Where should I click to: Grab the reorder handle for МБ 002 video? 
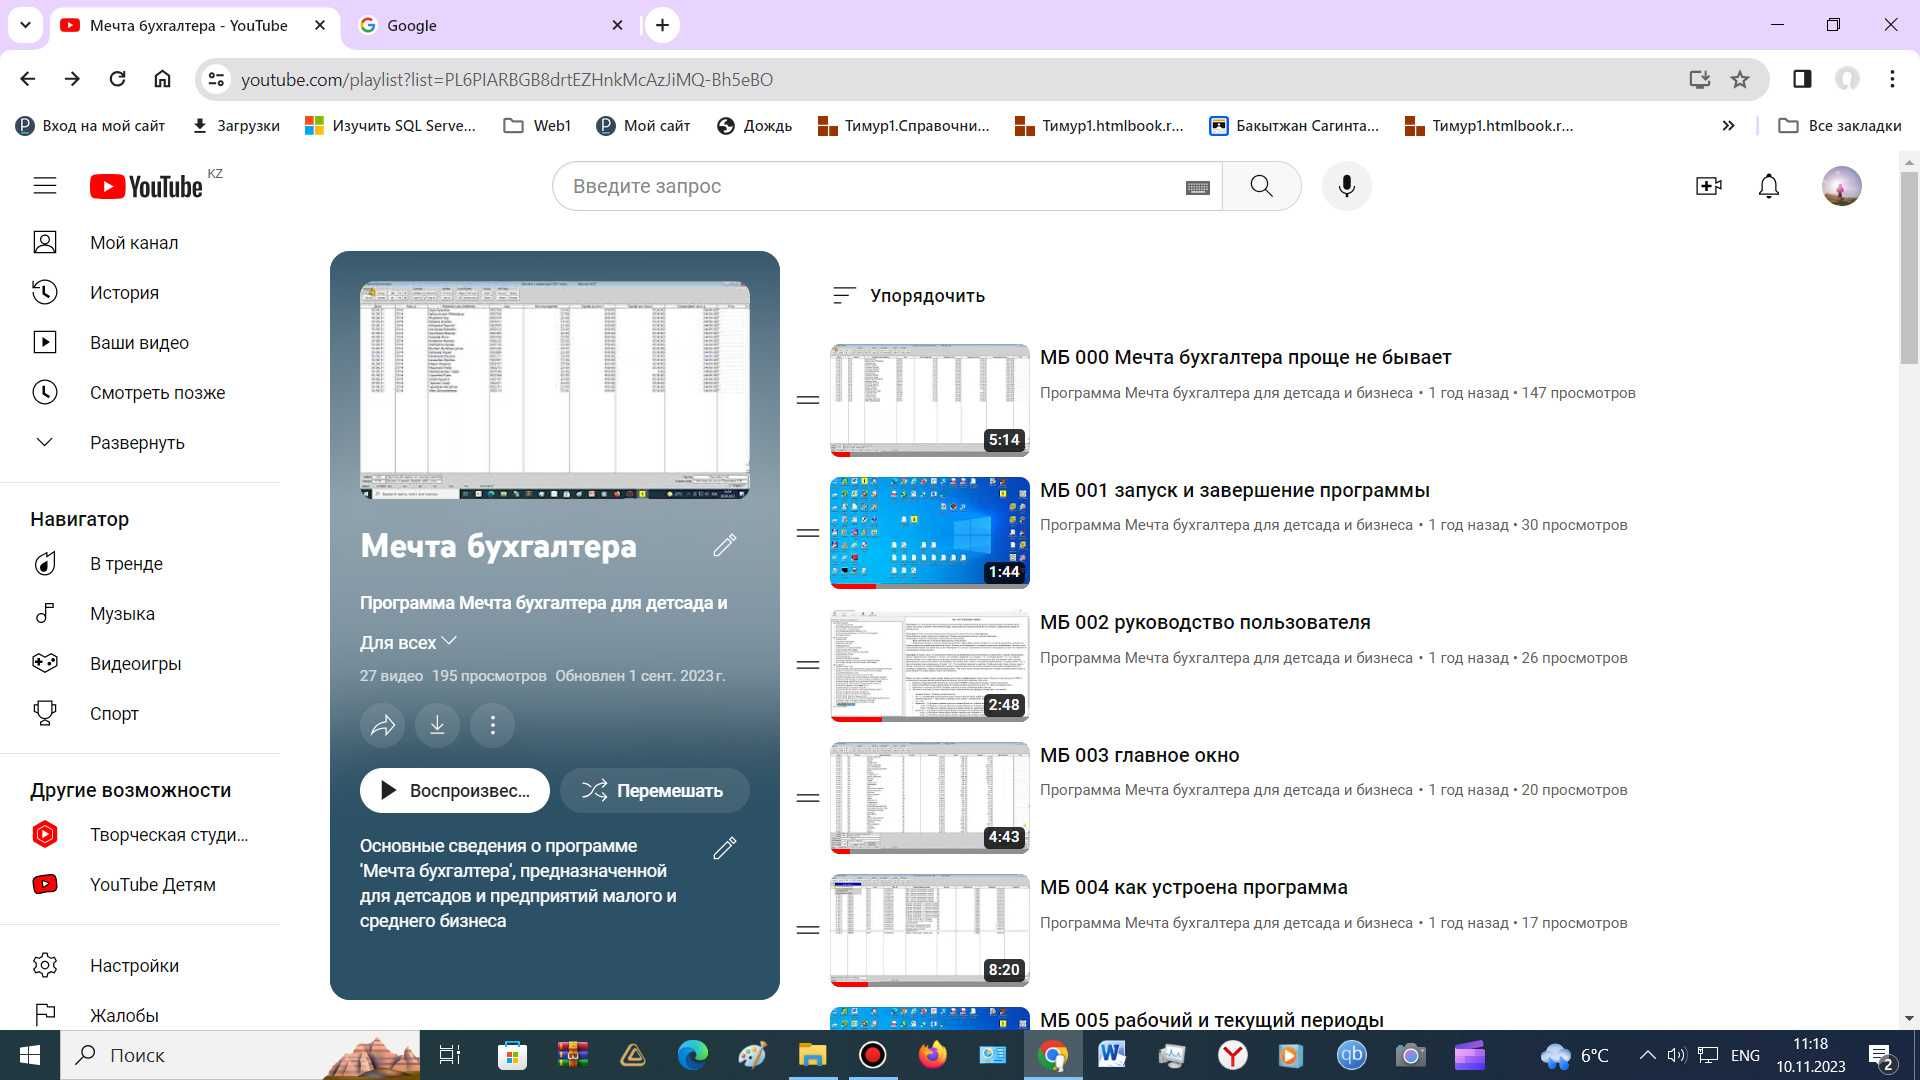click(808, 665)
